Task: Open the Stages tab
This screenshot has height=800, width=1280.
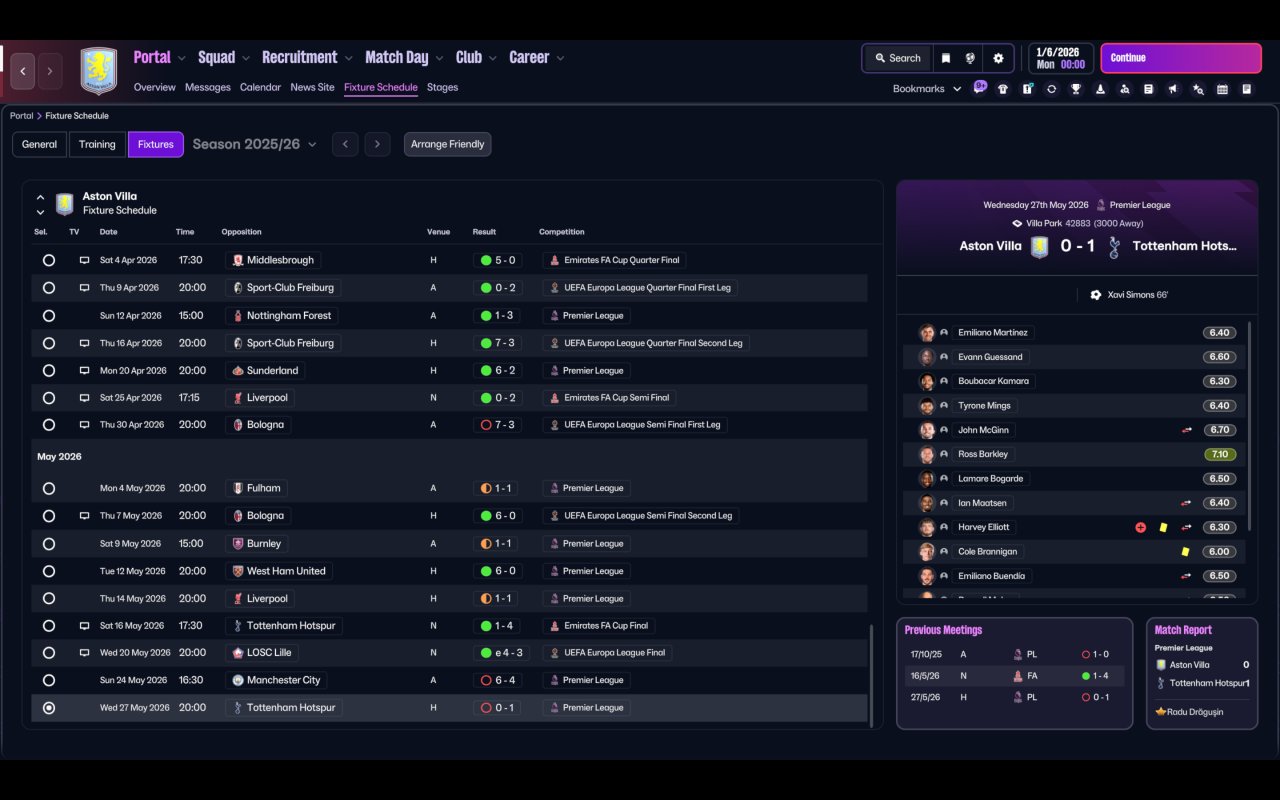Action: pos(442,87)
